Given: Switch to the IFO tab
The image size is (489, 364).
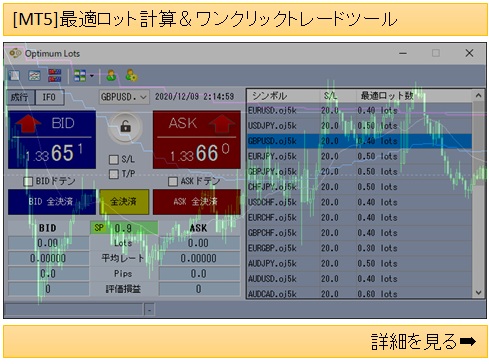Looking at the screenshot, I should point(49,97).
